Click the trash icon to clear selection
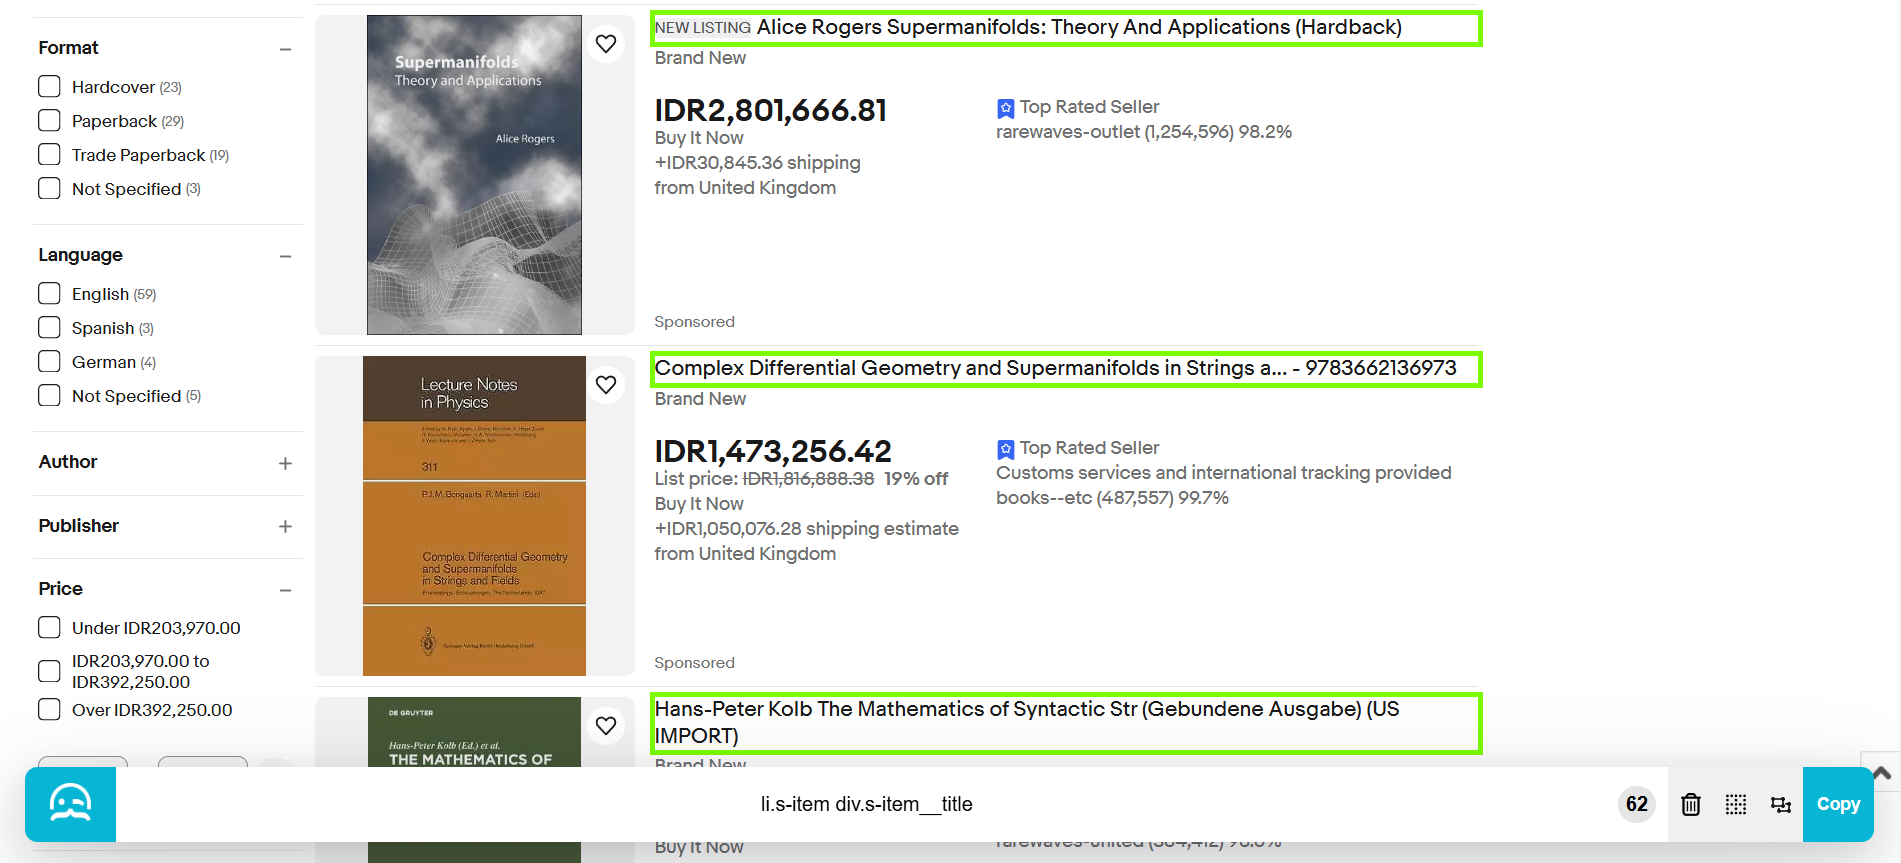 [x=1691, y=804]
